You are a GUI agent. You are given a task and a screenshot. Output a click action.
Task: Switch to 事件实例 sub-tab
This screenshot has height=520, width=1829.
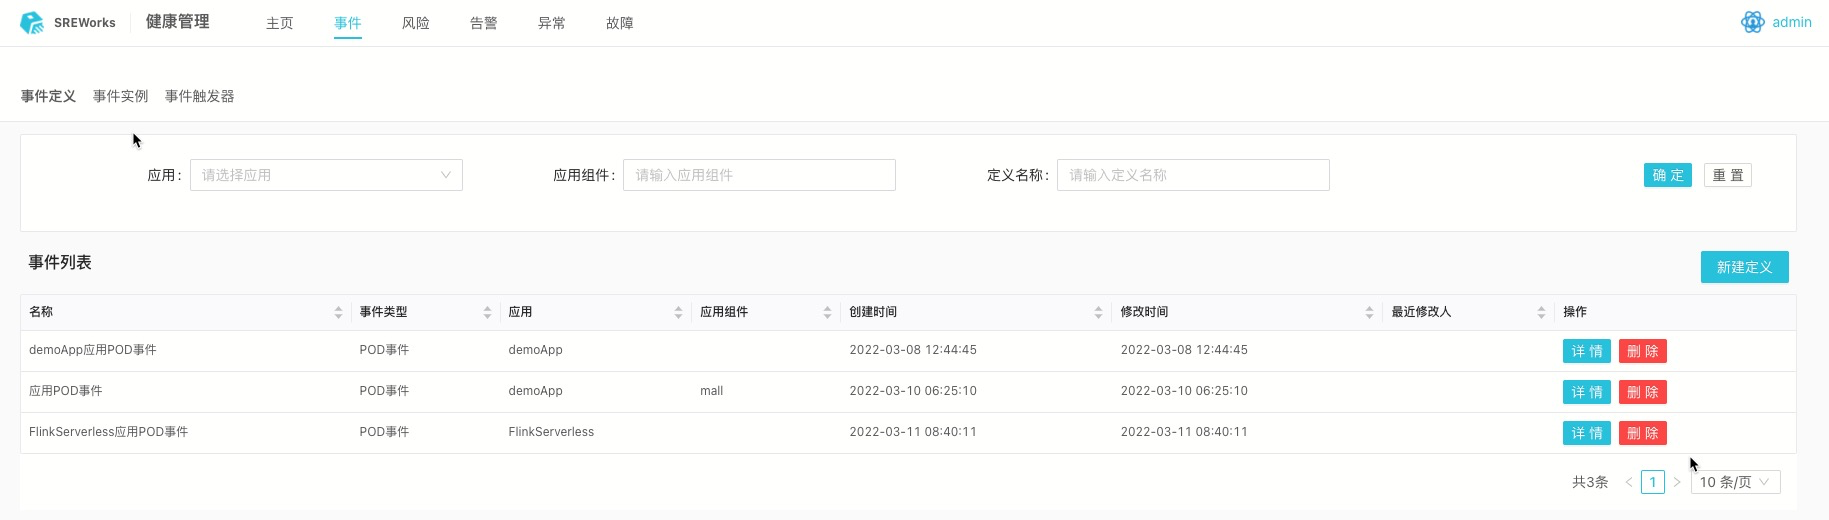click(x=120, y=96)
